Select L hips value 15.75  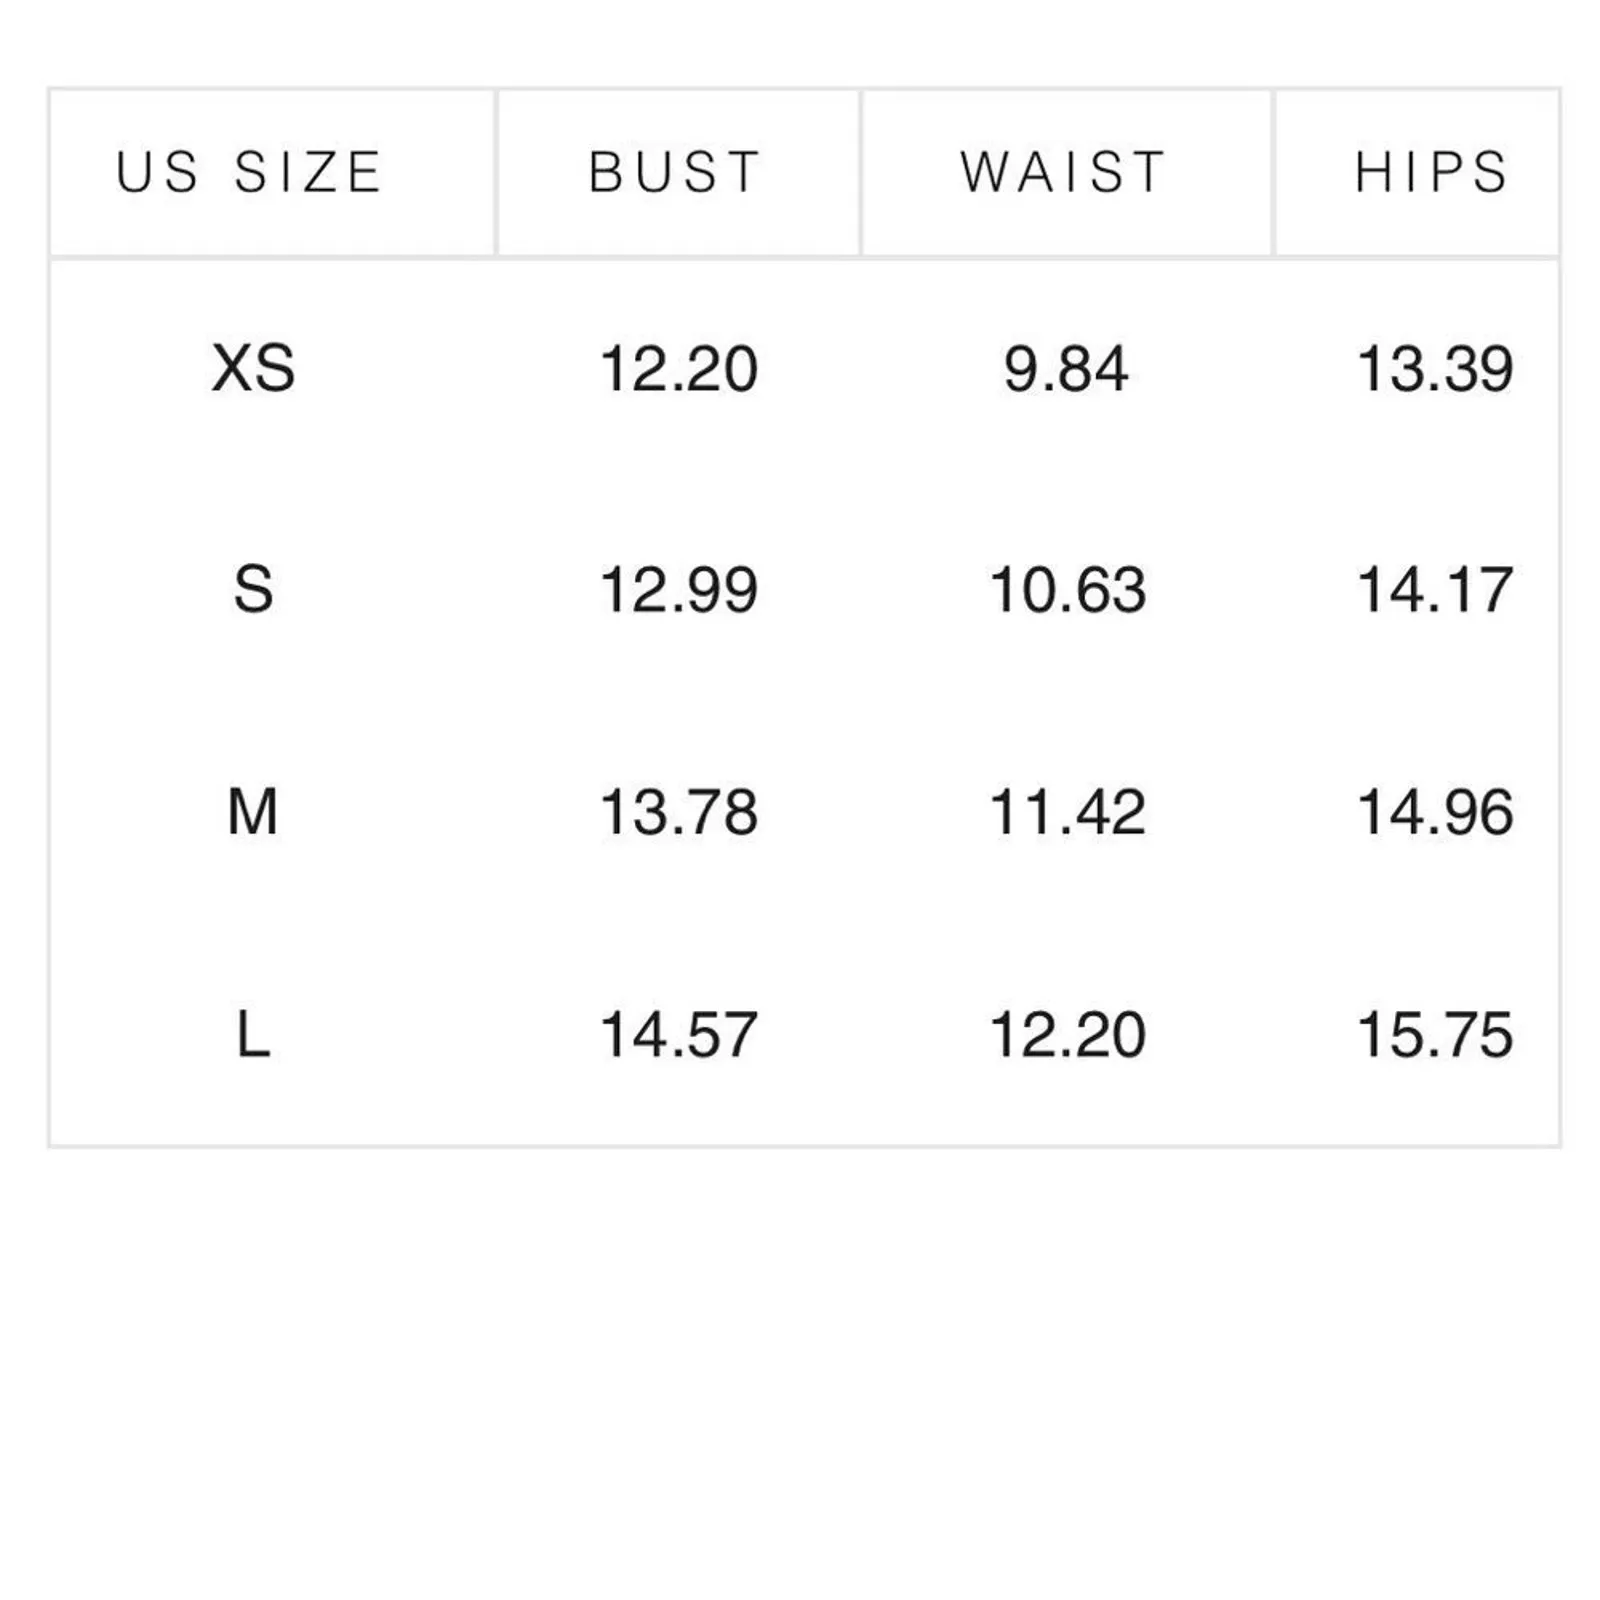[x=1434, y=1034]
